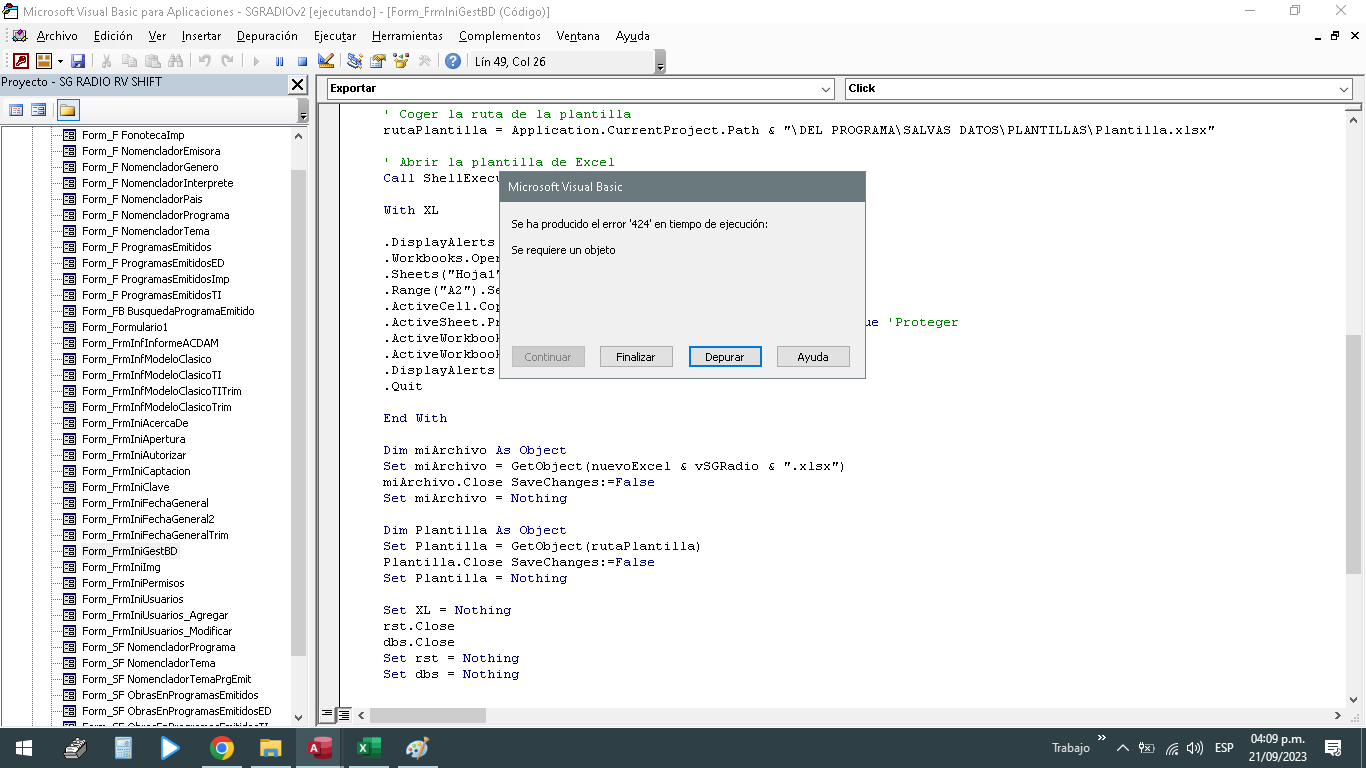
Task: Click the code editor horizontal scrollbar
Action: pos(430,716)
